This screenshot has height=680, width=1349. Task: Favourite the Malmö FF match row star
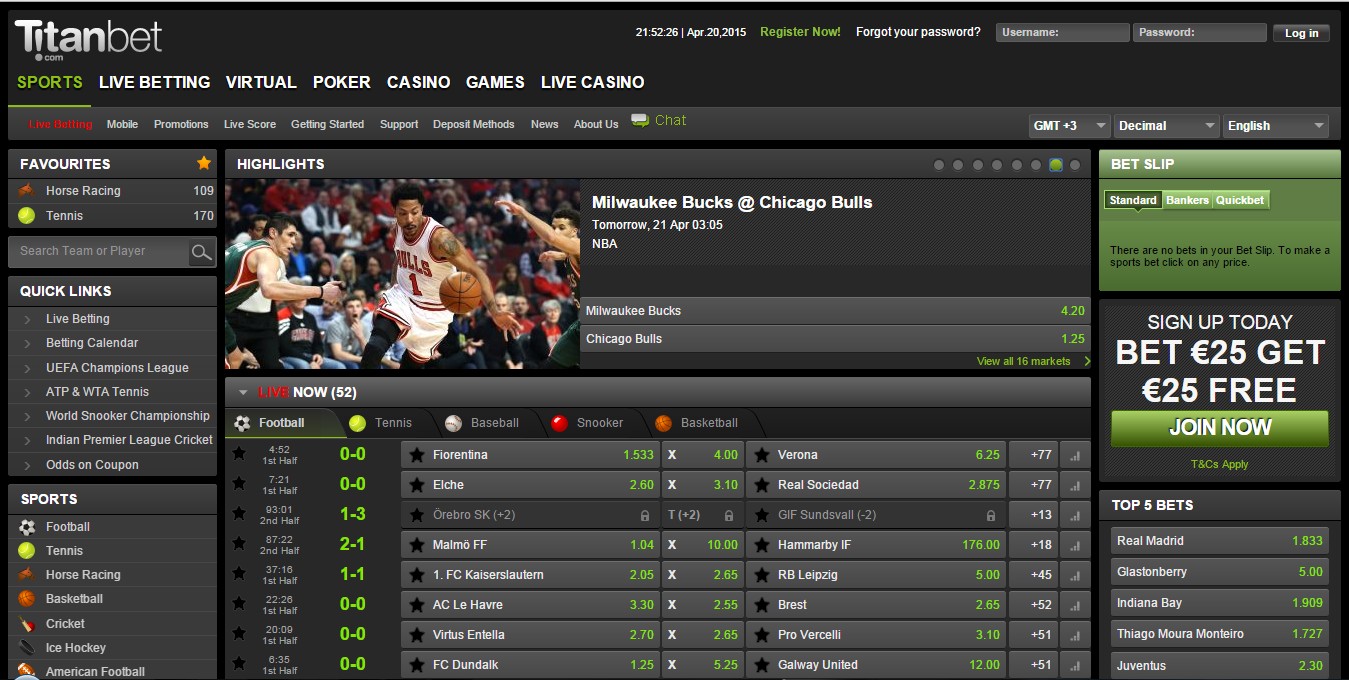click(239, 544)
